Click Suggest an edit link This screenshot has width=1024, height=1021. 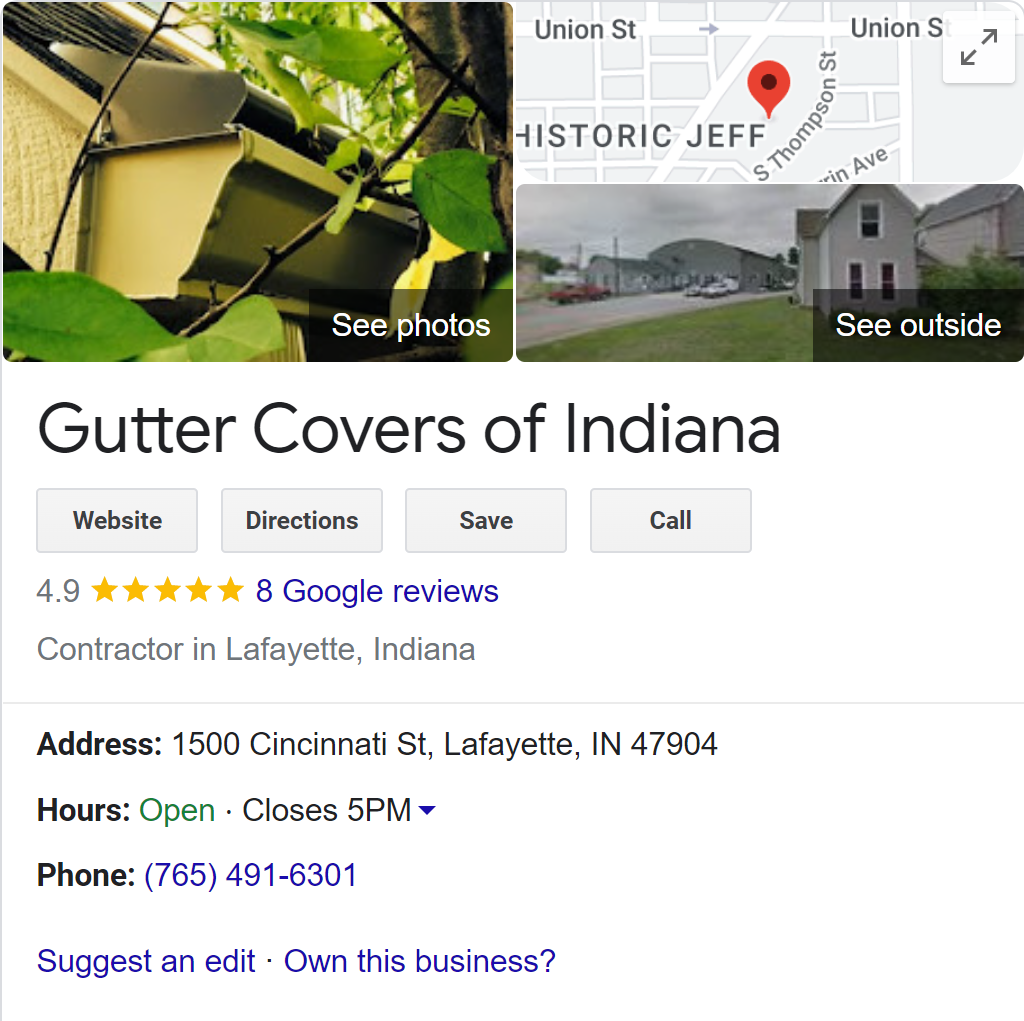[146, 961]
